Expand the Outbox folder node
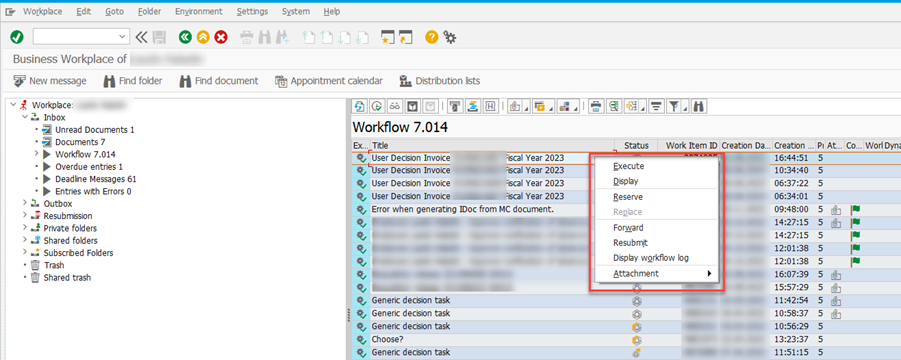Image resolution: width=901 pixels, height=360 pixels. point(25,203)
